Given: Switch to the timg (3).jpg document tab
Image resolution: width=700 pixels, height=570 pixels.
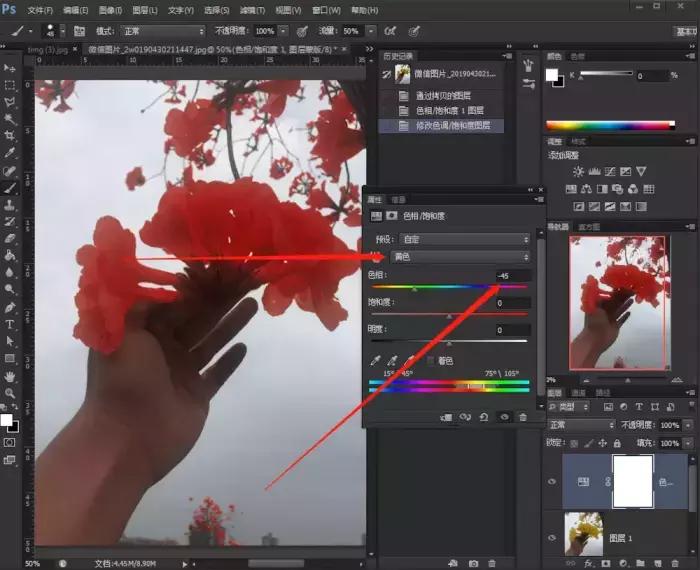Looking at the screenshot, I should coord(48,50).
